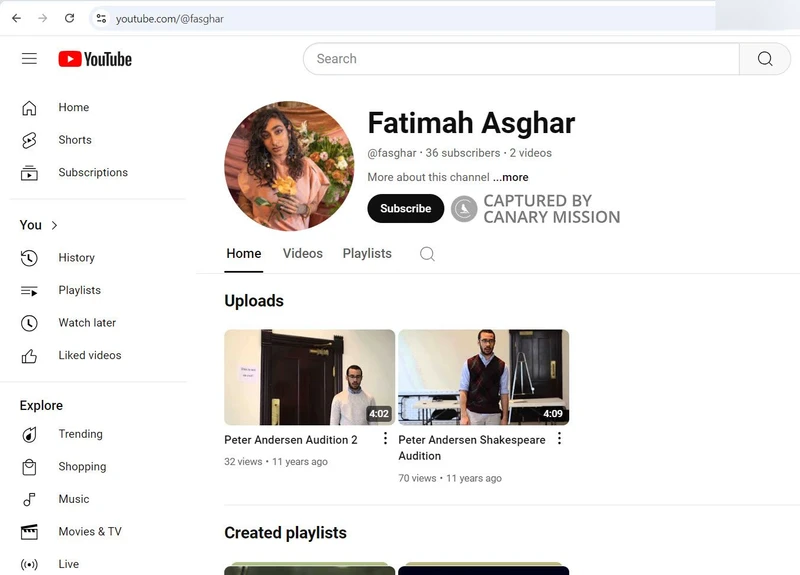Click the browser forward arrow

pyautogui.click(x=43, y=18)
